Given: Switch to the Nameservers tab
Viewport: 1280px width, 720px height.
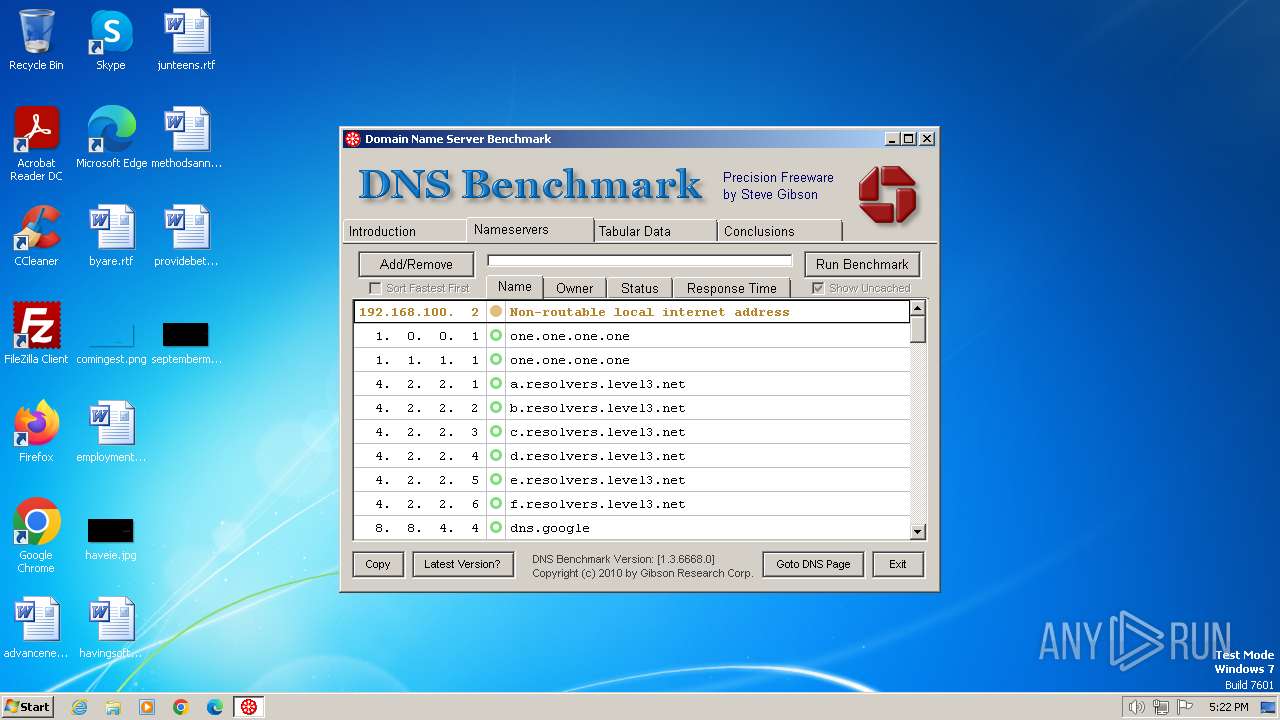Looking at the screenshot, I should pos(530,230).
